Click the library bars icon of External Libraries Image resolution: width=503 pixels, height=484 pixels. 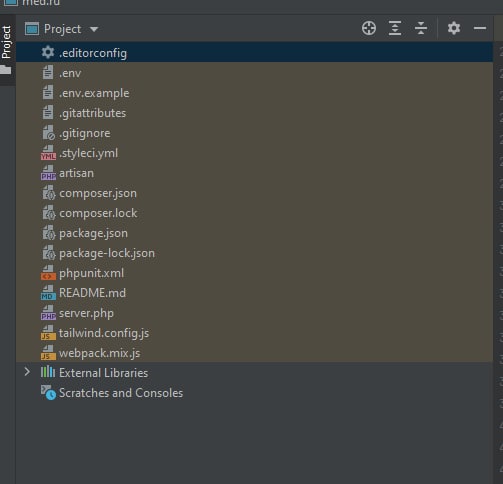[x=48, y=372]
